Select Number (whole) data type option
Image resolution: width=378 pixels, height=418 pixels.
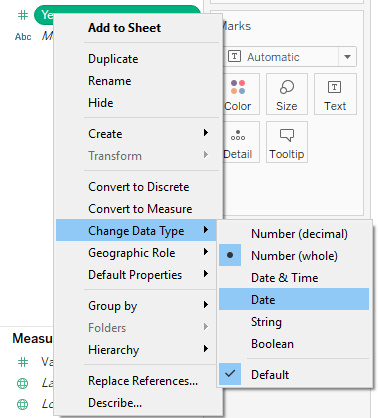[x=294, y=256]
